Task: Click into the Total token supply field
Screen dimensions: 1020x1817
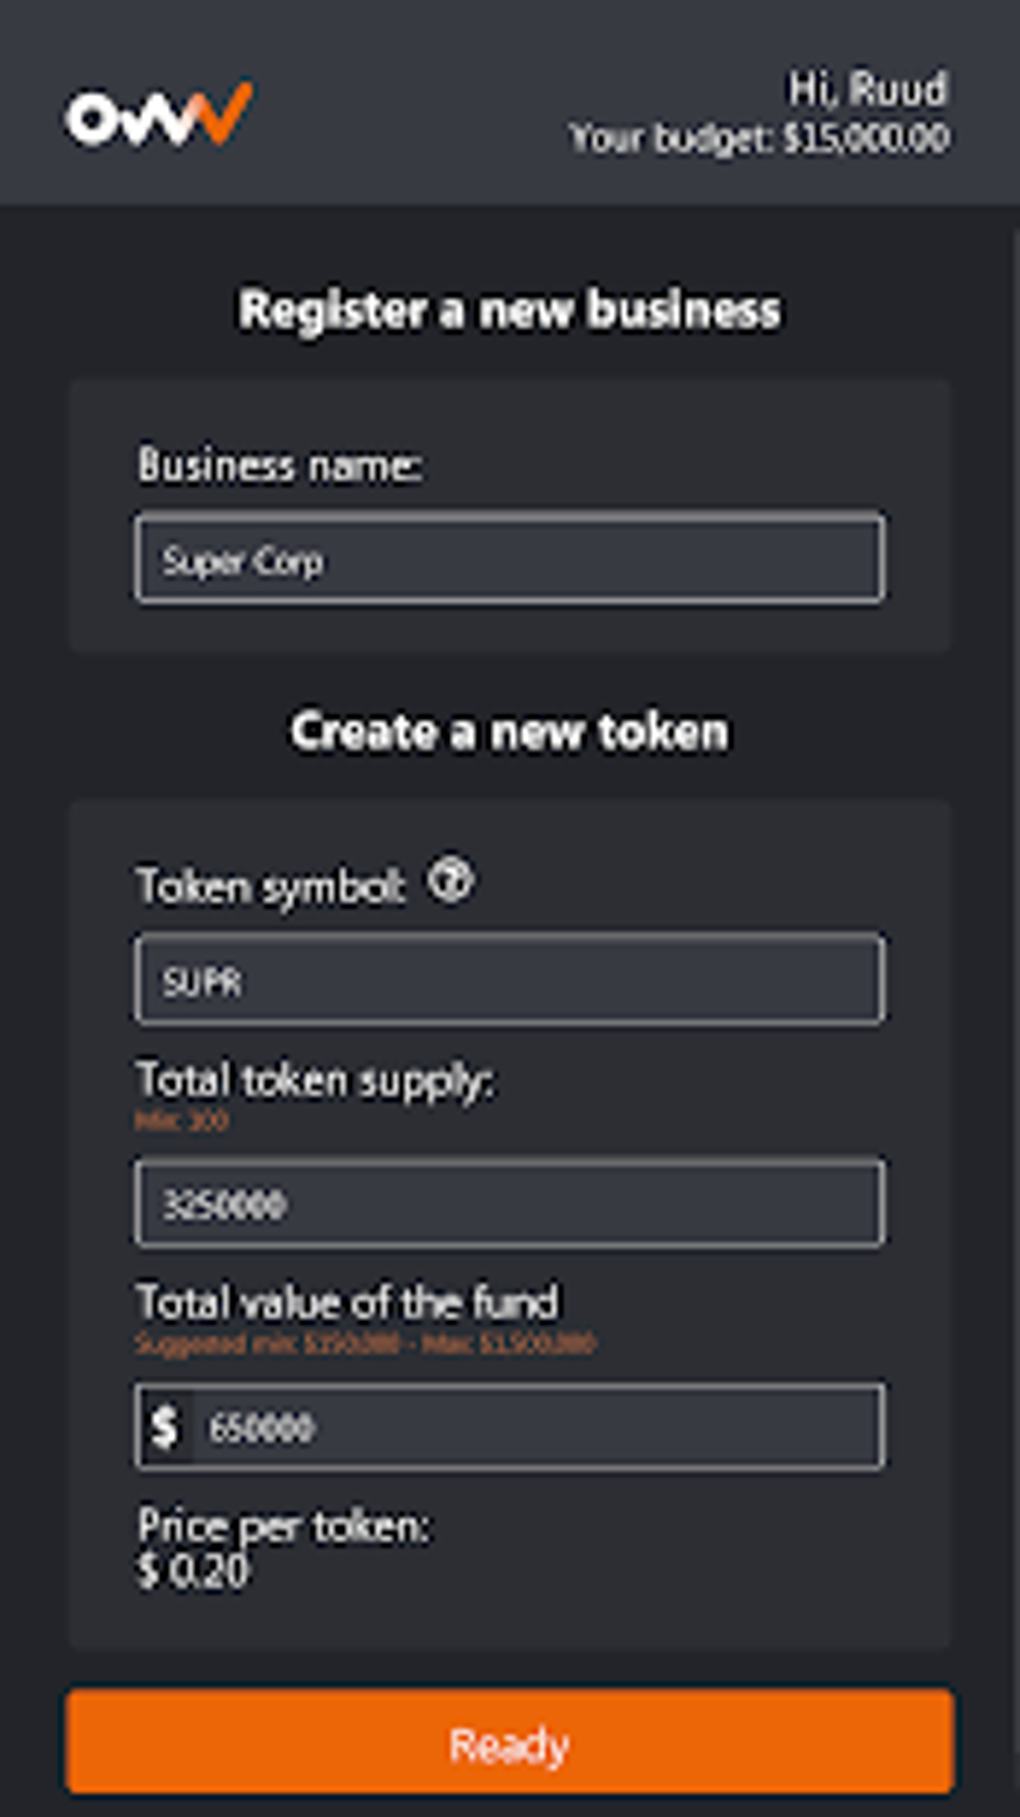Action: tap(509, 1203)
